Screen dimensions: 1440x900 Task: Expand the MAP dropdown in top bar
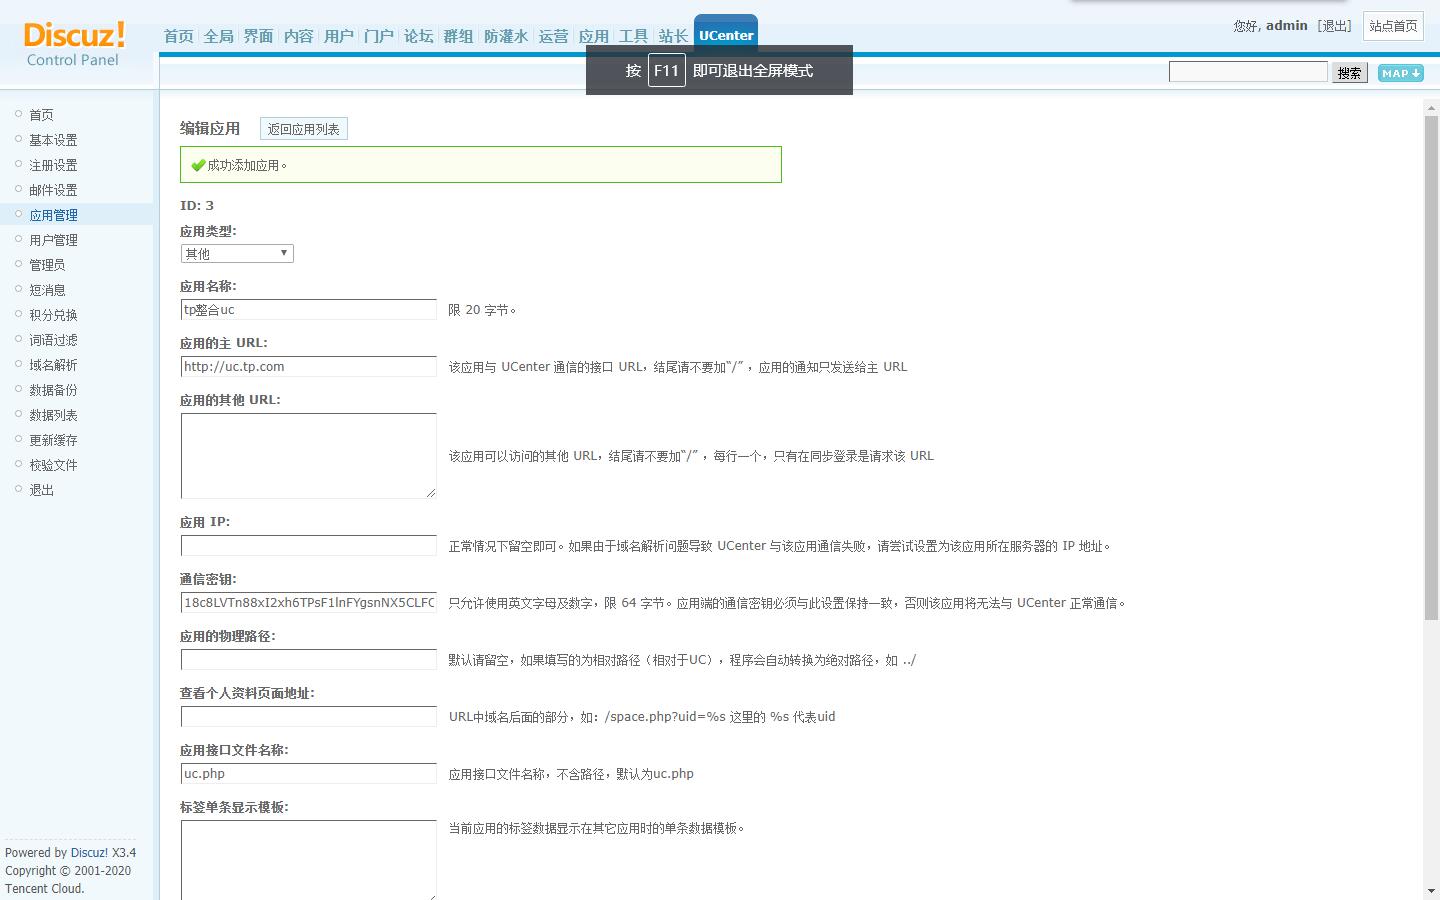[1399, 72]
